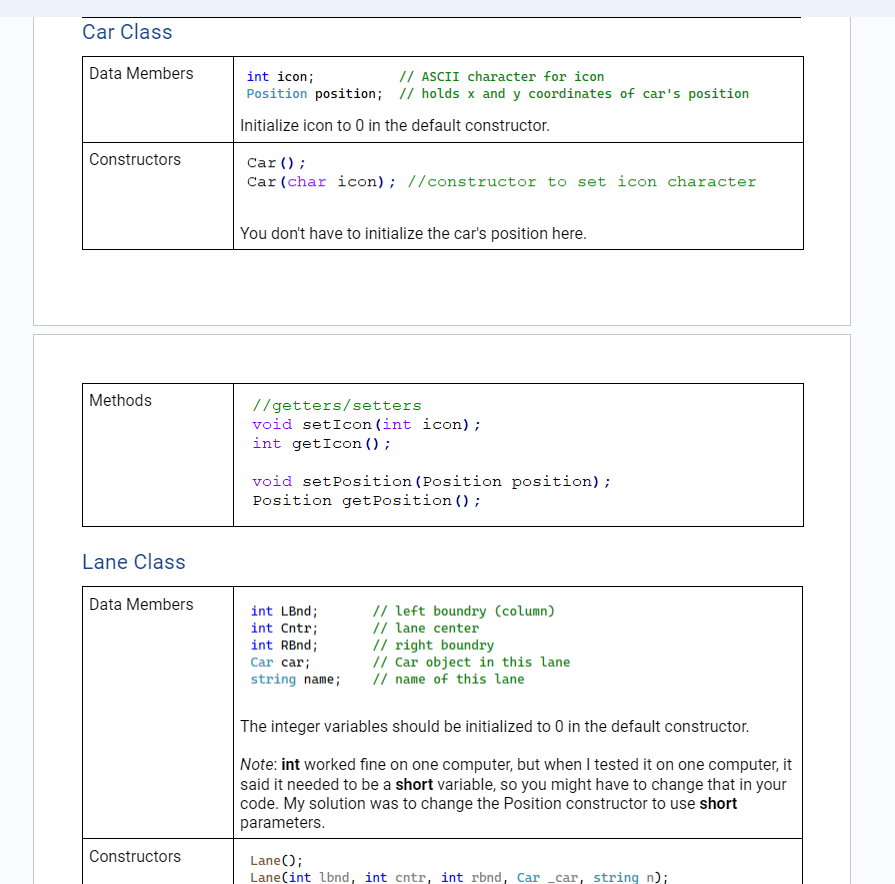Click "You don't have to initialize the car's position here."
The image size is (895, 884).
tap(413, 233)
